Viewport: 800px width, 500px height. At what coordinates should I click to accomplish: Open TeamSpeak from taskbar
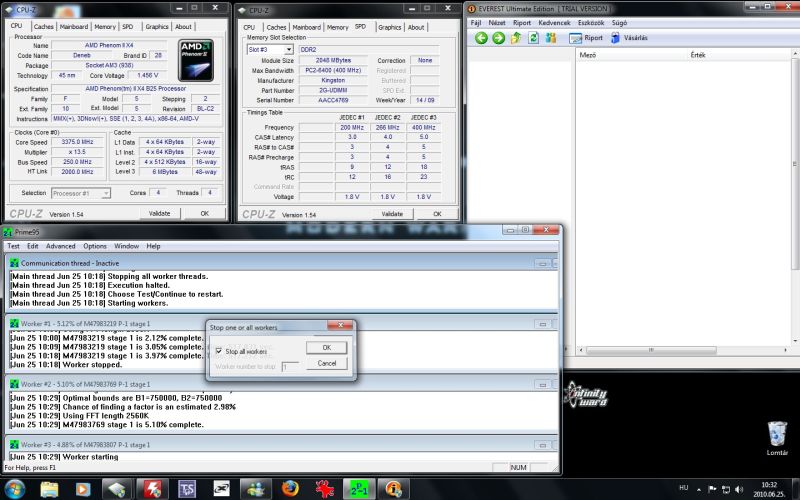[x=187, y=489]
